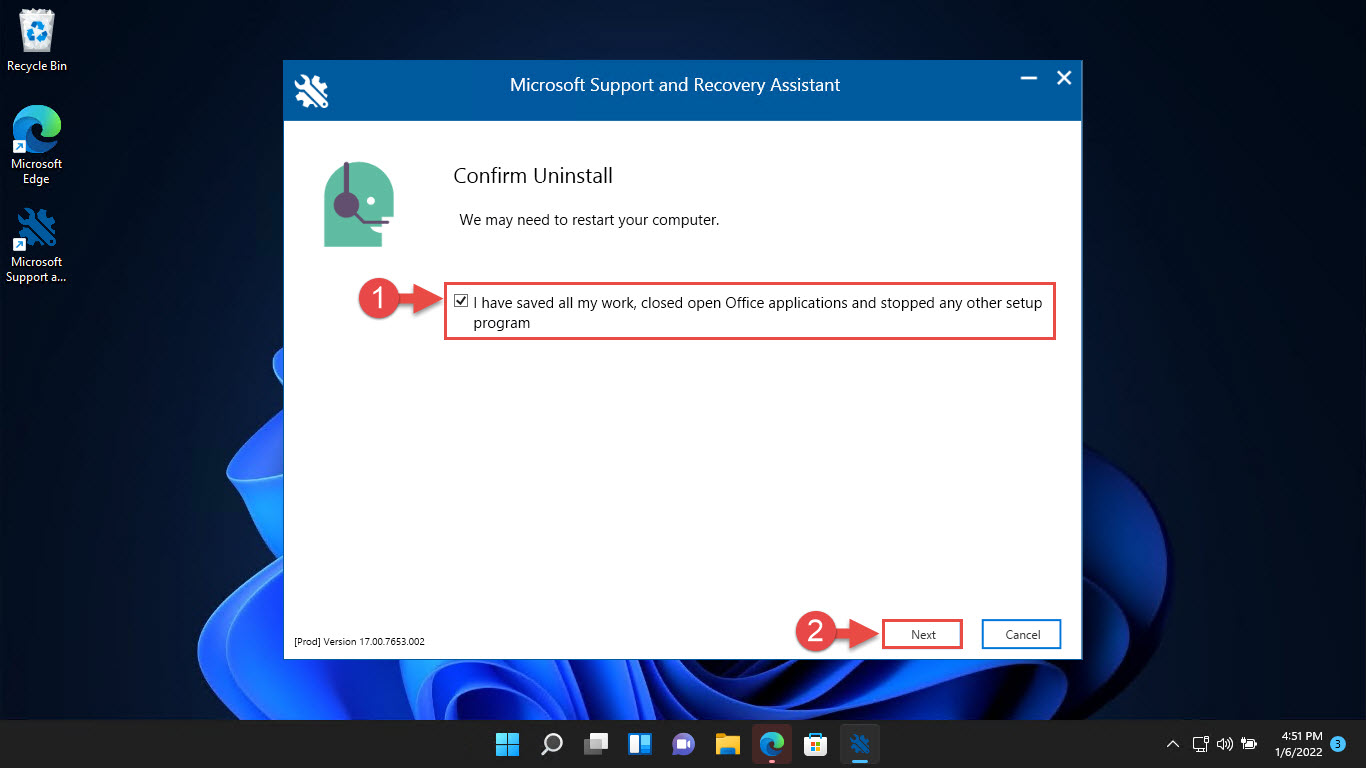Open the Widgets panel on the taskbar
The height and width of the screenshot is (768, 1366).
tap(640, 744)
